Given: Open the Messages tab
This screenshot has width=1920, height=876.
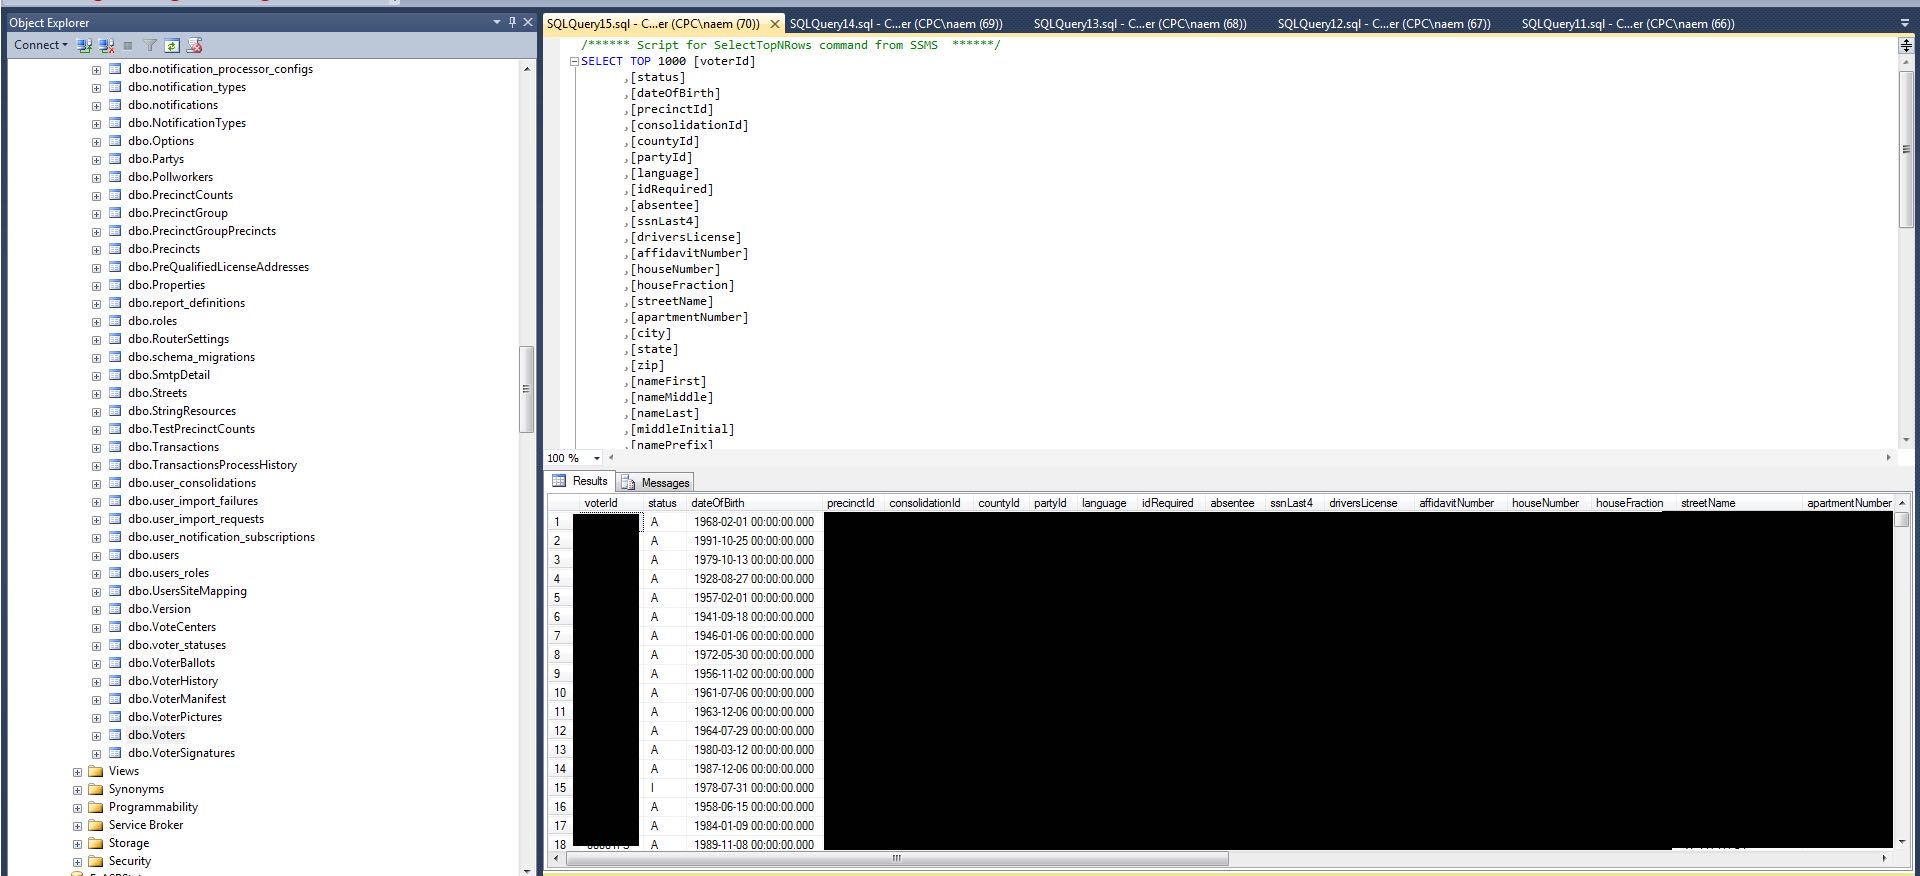Looking at the screenshot, I should [656, 482].
